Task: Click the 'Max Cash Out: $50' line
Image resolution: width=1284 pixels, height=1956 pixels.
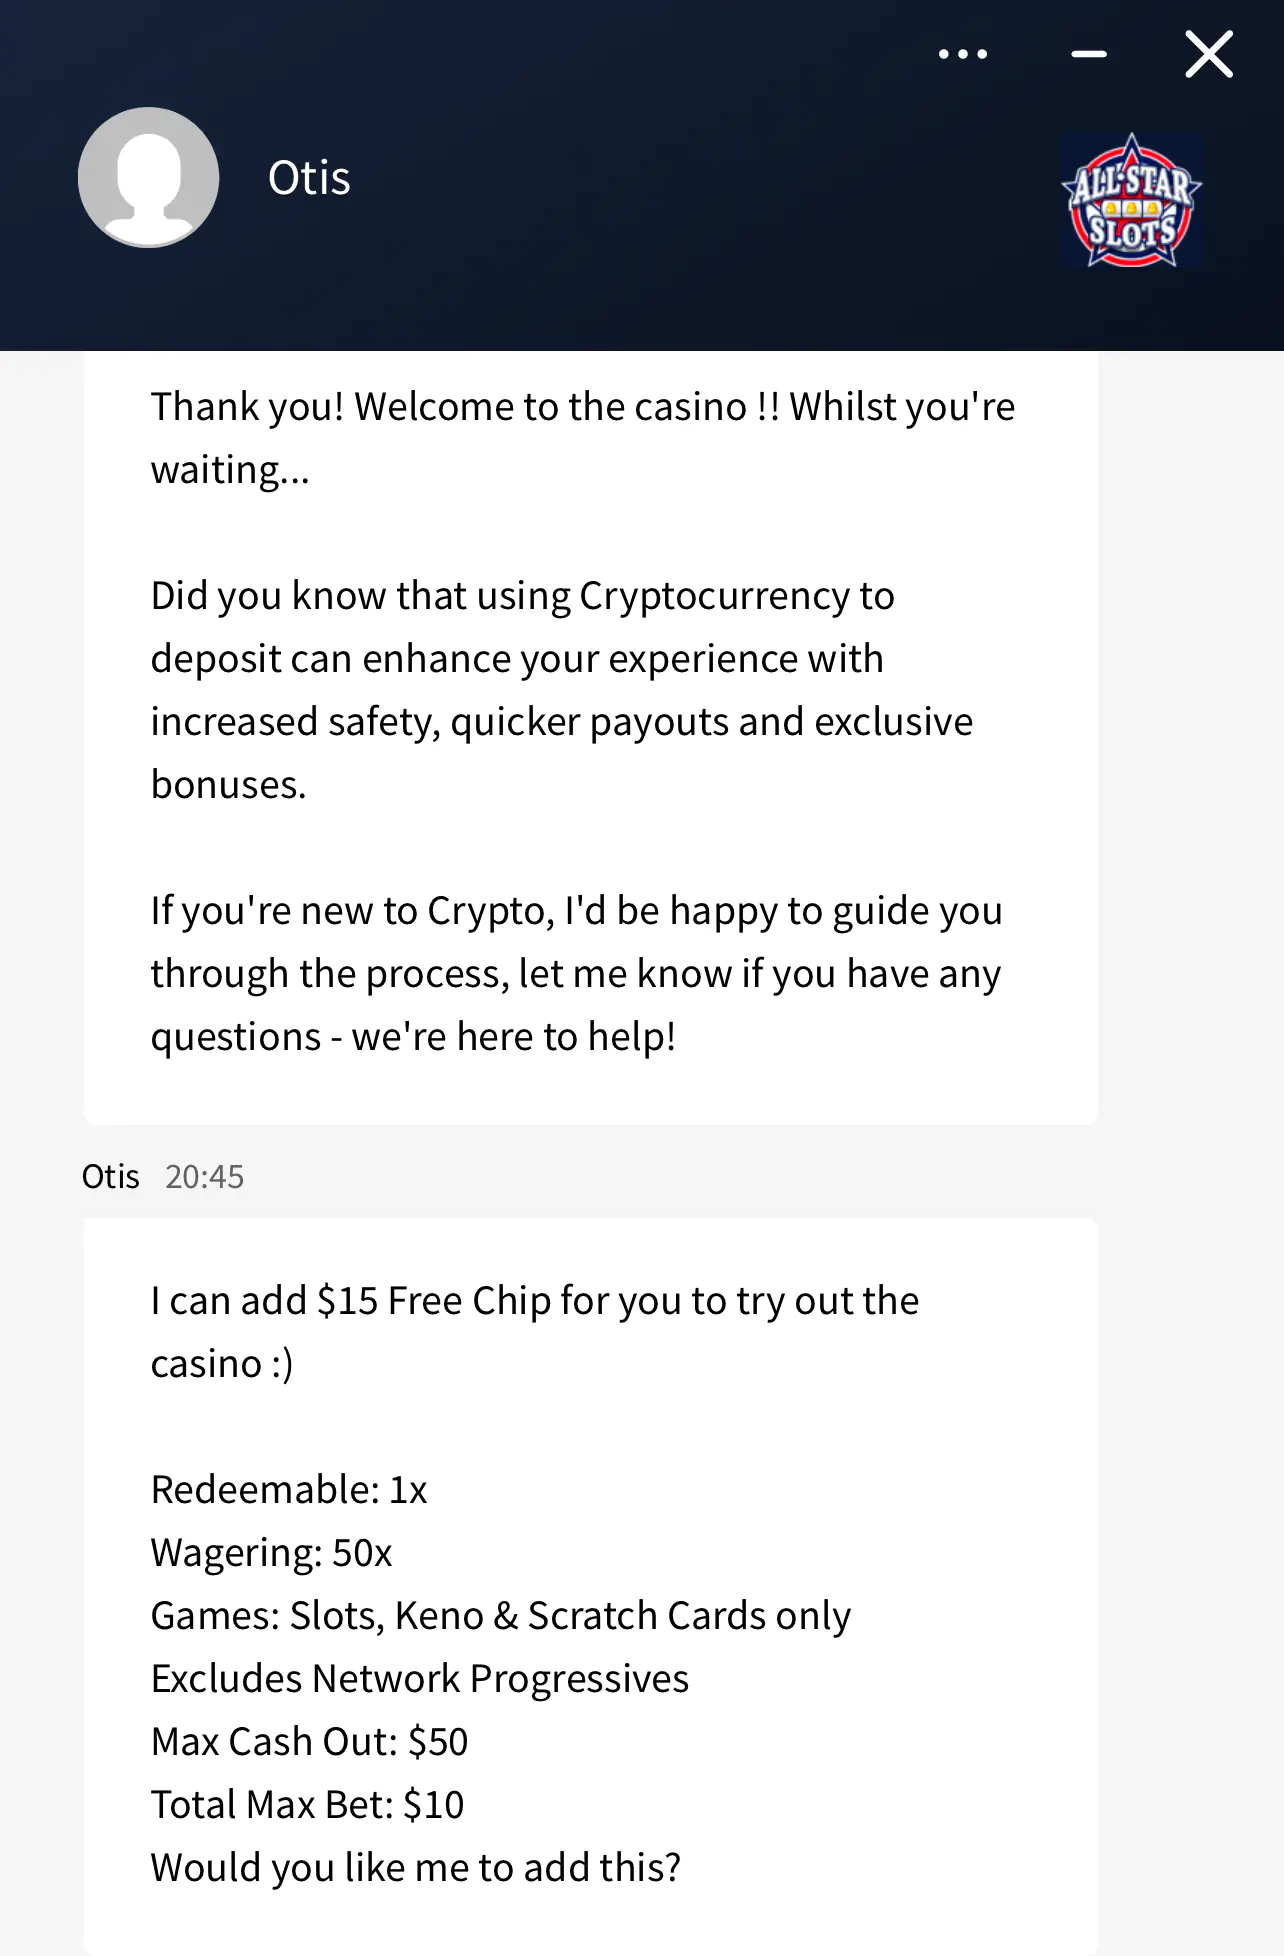Action: click(309, 1742)
